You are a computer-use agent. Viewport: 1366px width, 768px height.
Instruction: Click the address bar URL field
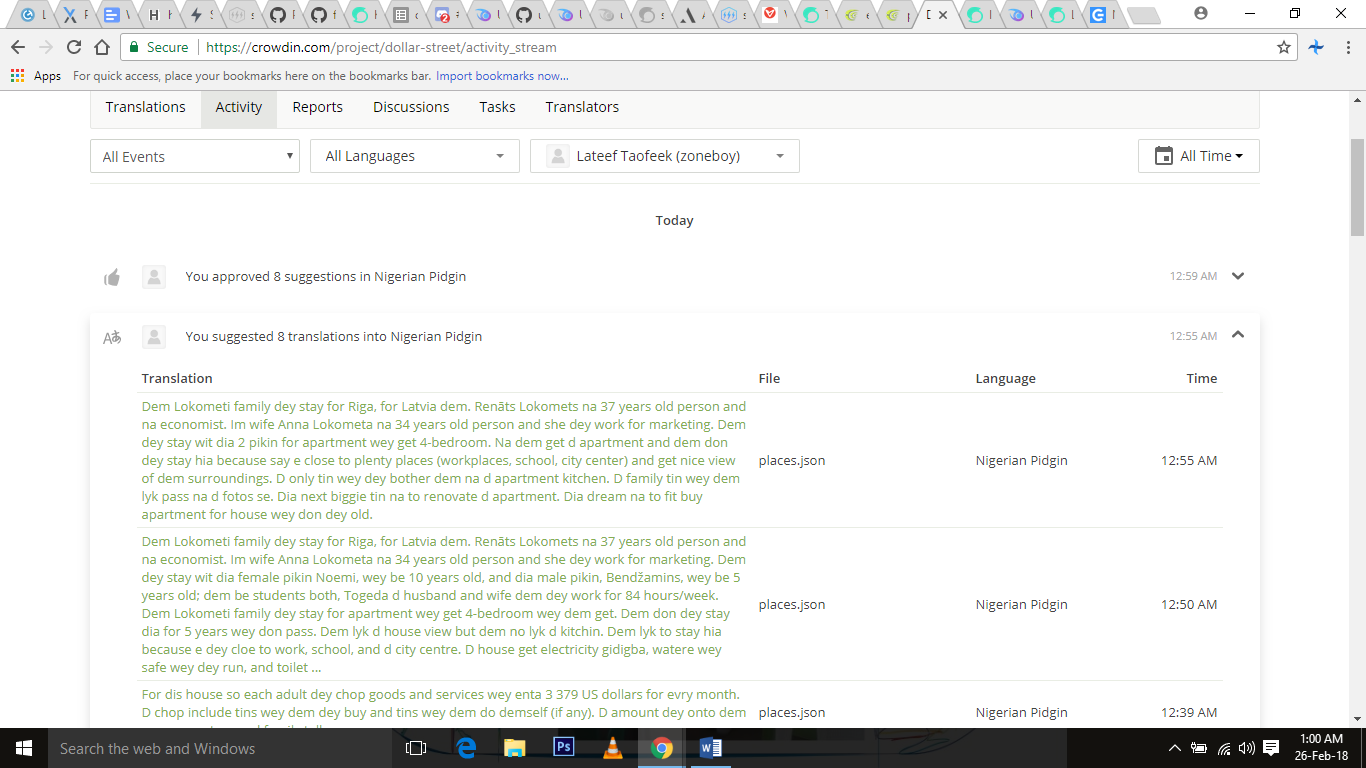[x=735, y=47]
